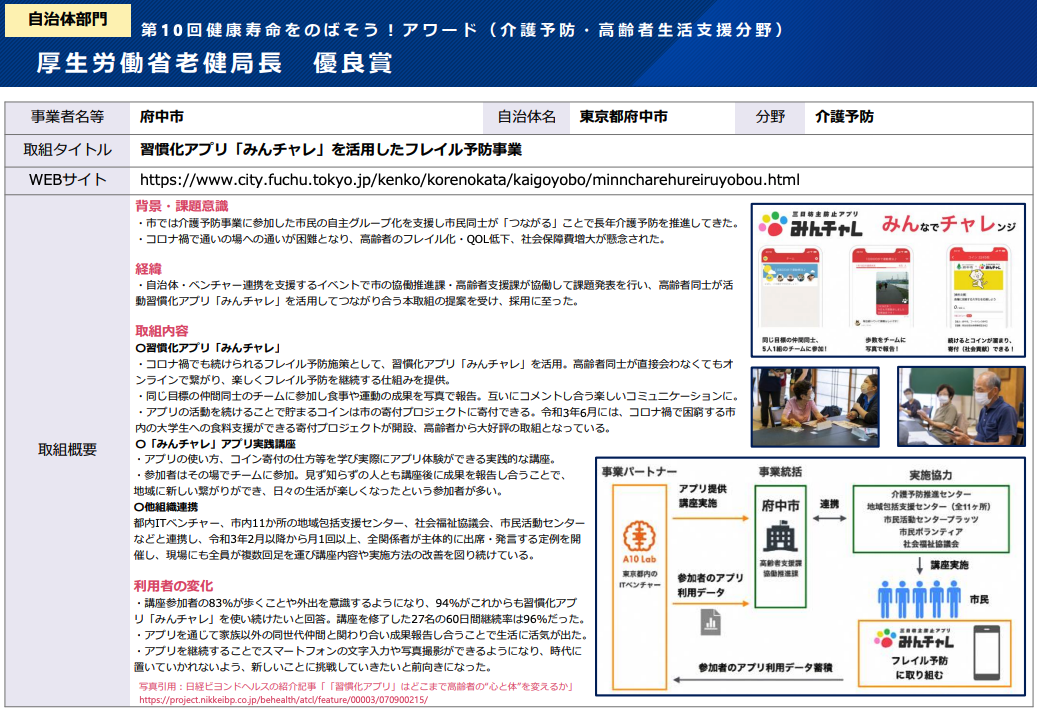The height and width of the screenshot is (718, 1037).
Task: Click the 介護予防推進センター entry
Action: 931,495
